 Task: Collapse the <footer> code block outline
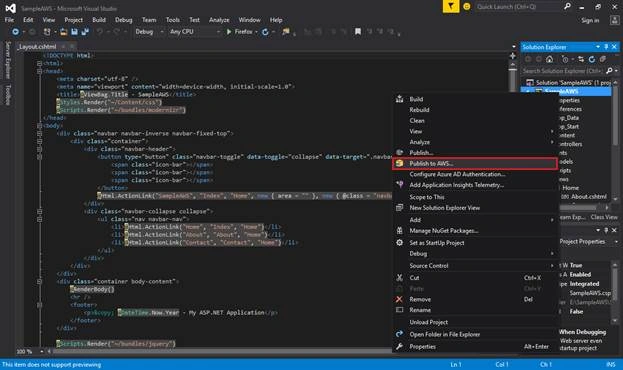tap(39, 305)
